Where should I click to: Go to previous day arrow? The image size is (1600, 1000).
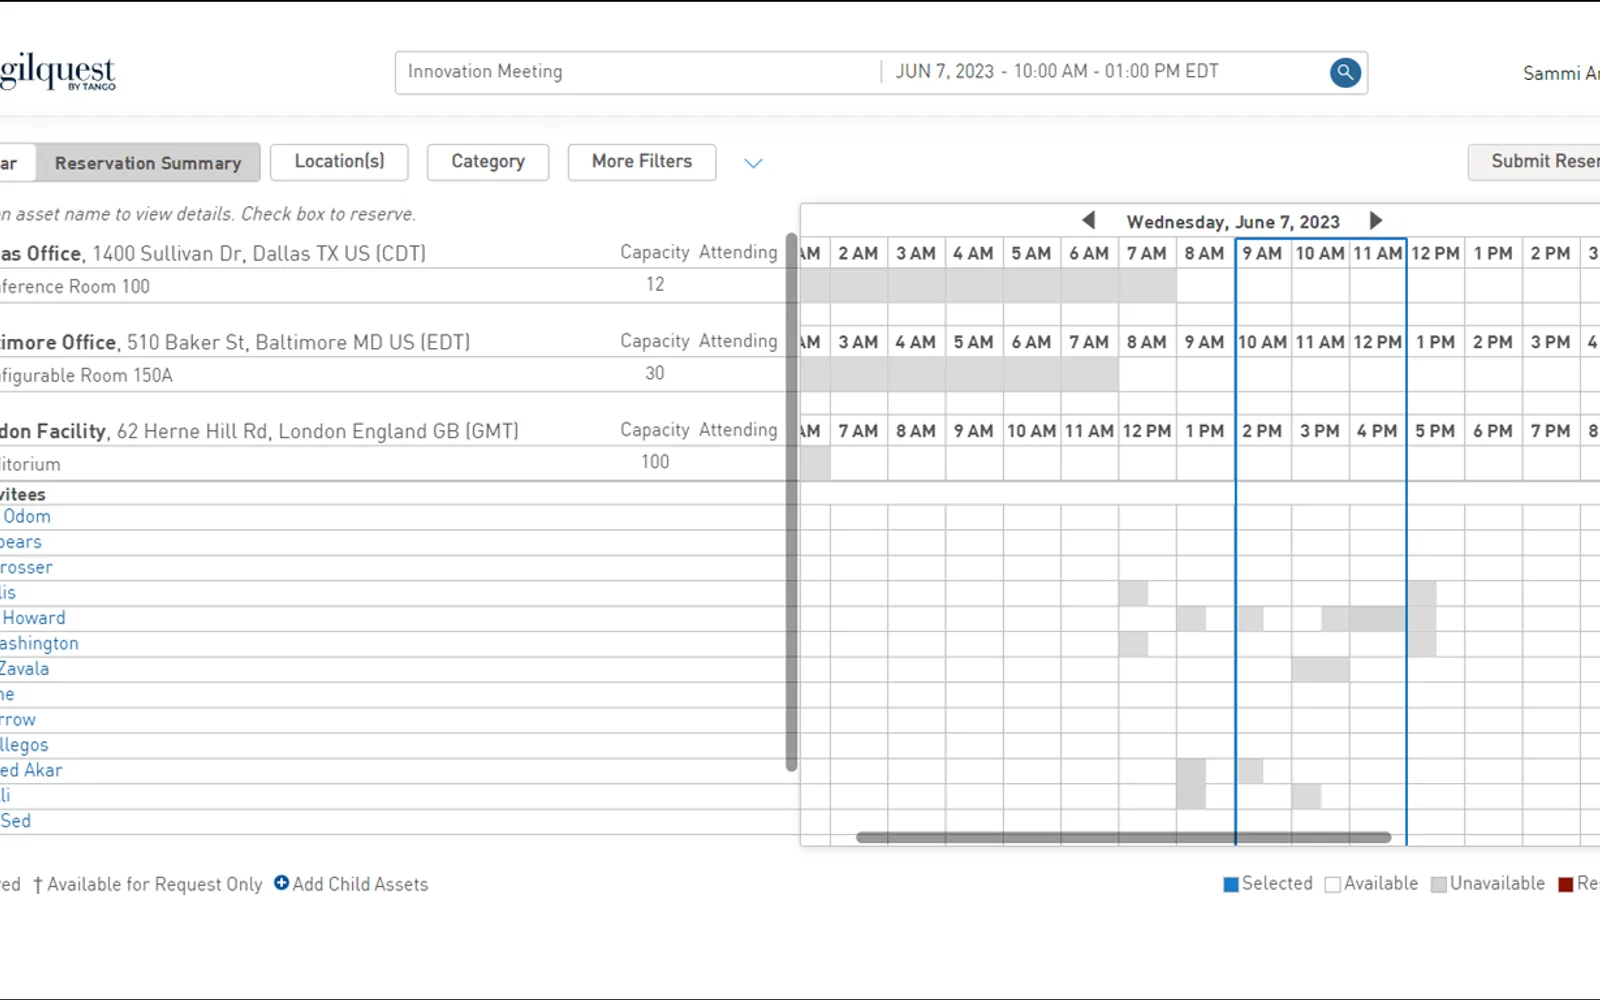click(1089, 220)
